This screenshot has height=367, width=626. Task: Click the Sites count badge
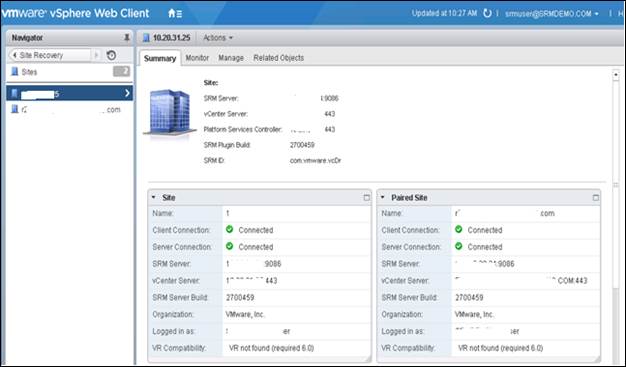point(121,71)
